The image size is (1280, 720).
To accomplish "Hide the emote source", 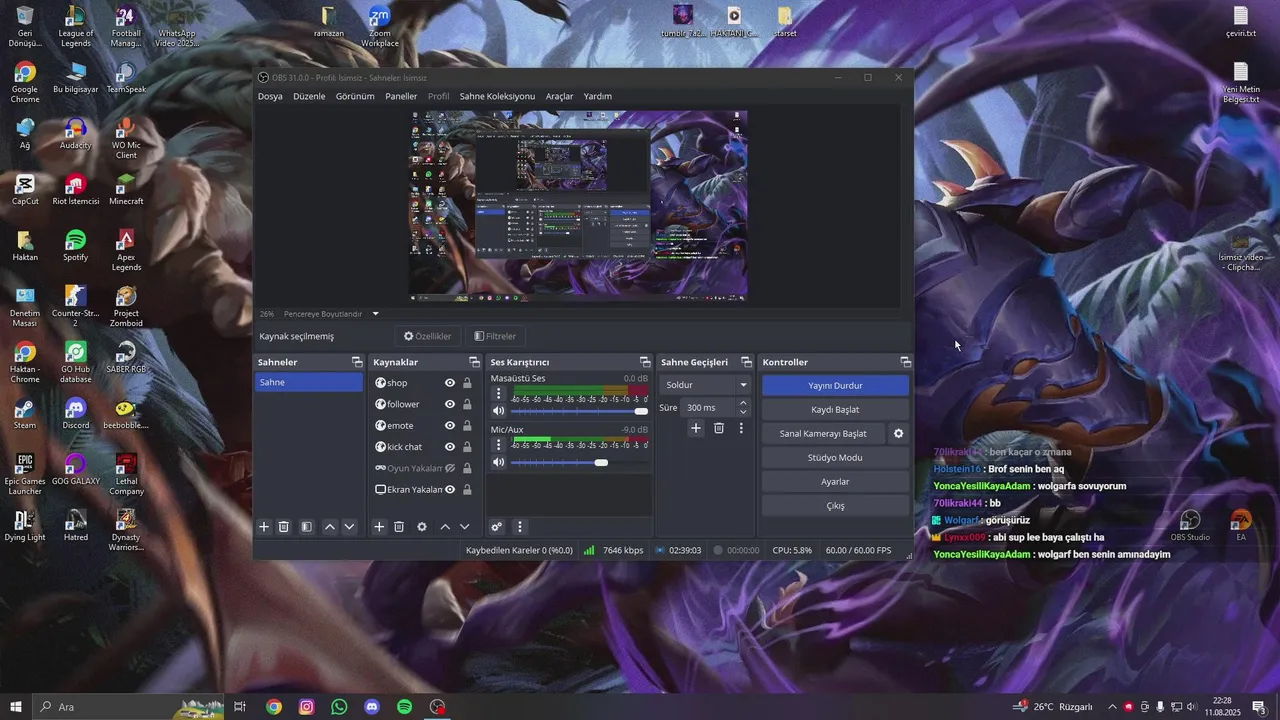I will (450, 425).
